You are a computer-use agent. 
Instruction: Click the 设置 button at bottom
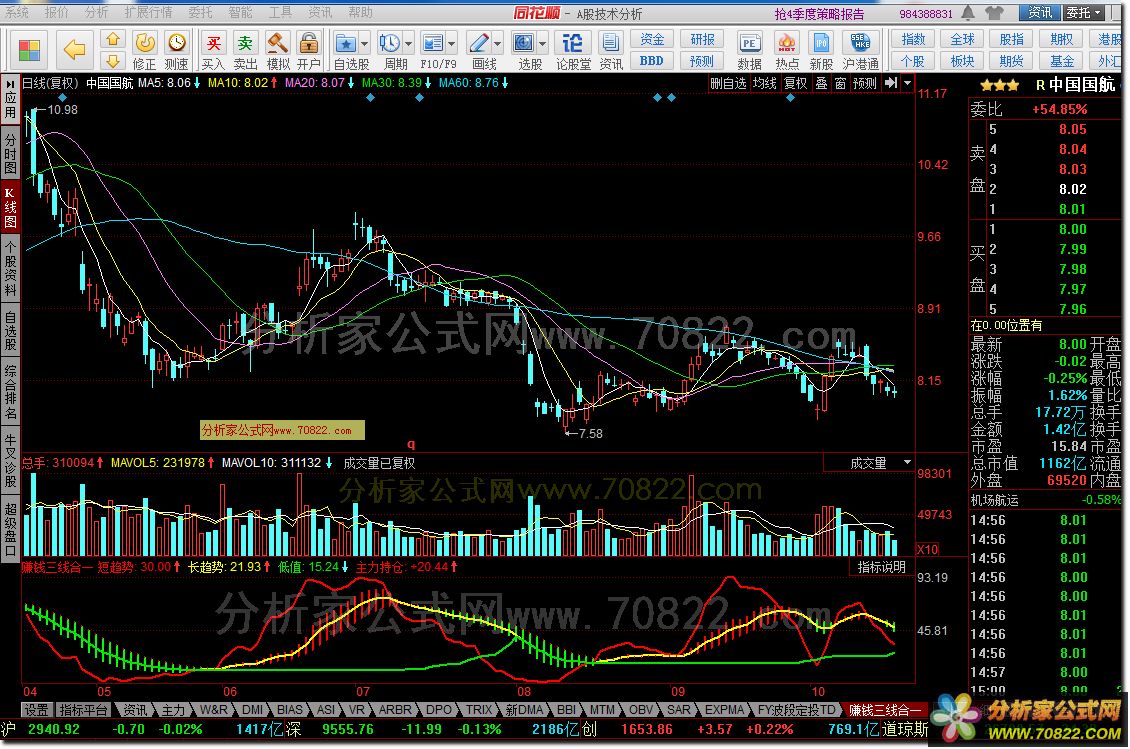pyautogui.click(x=37, y=710)
